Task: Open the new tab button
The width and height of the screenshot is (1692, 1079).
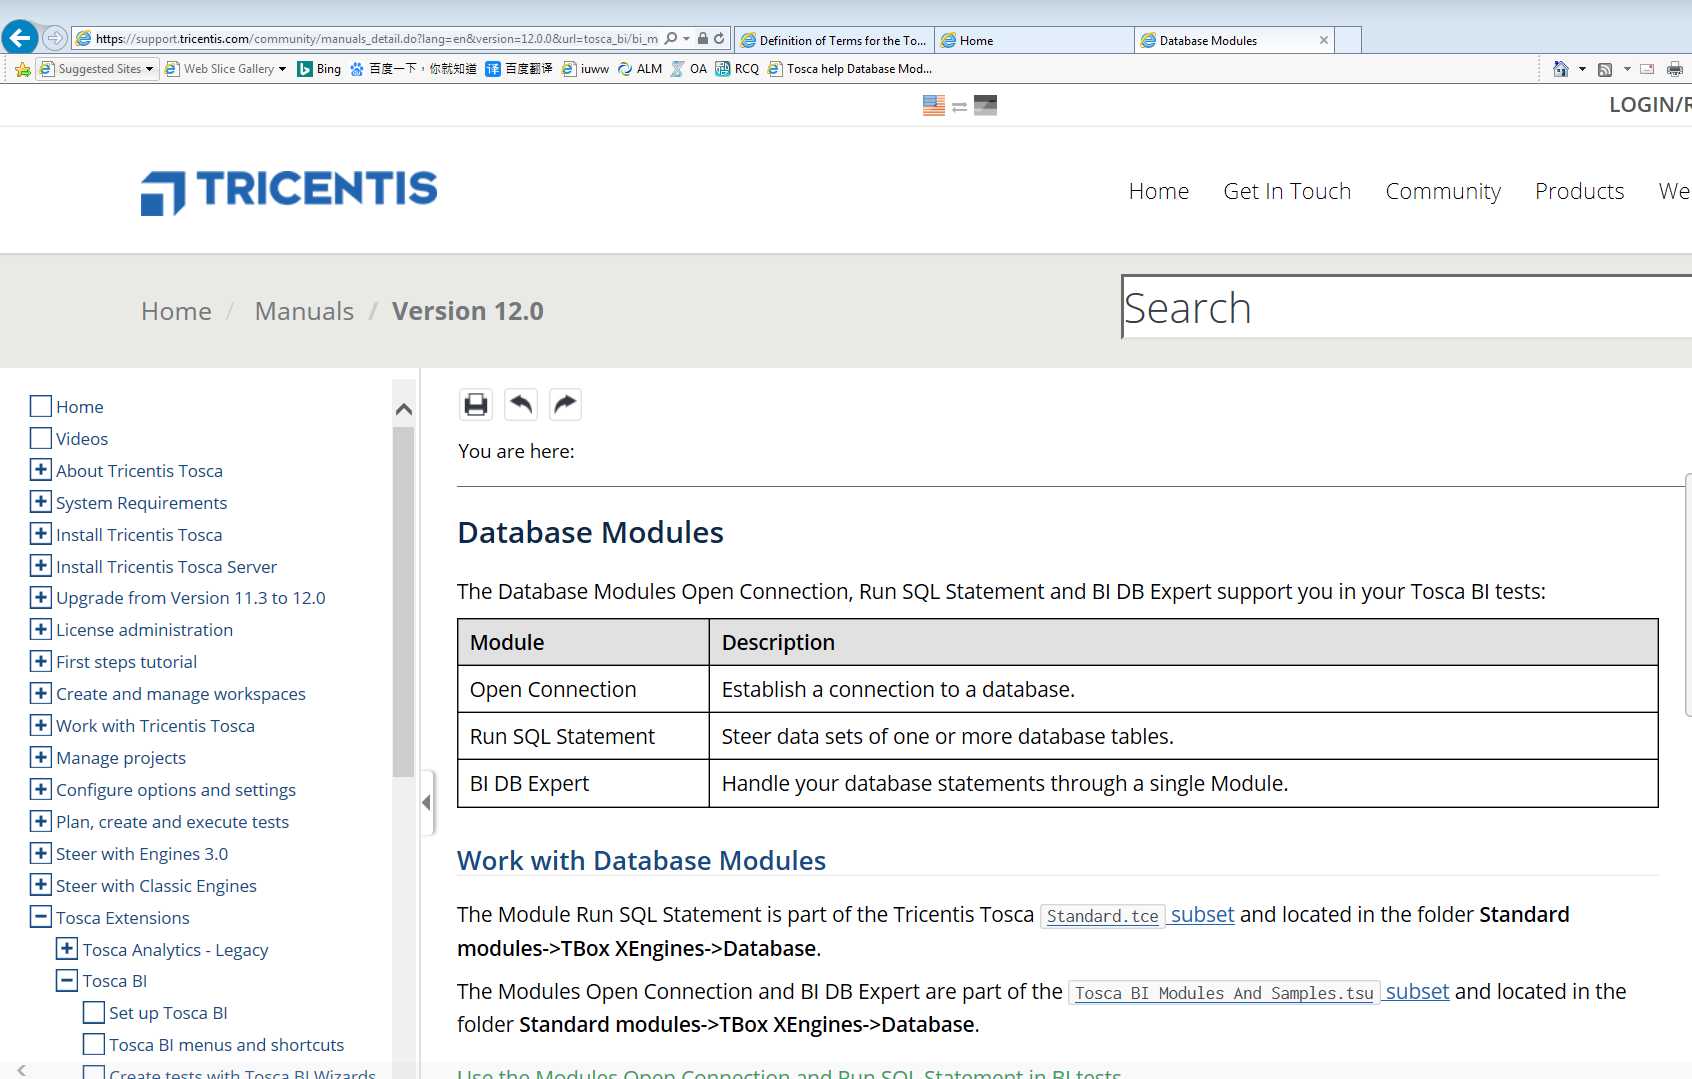Action: pos(1348,40)
